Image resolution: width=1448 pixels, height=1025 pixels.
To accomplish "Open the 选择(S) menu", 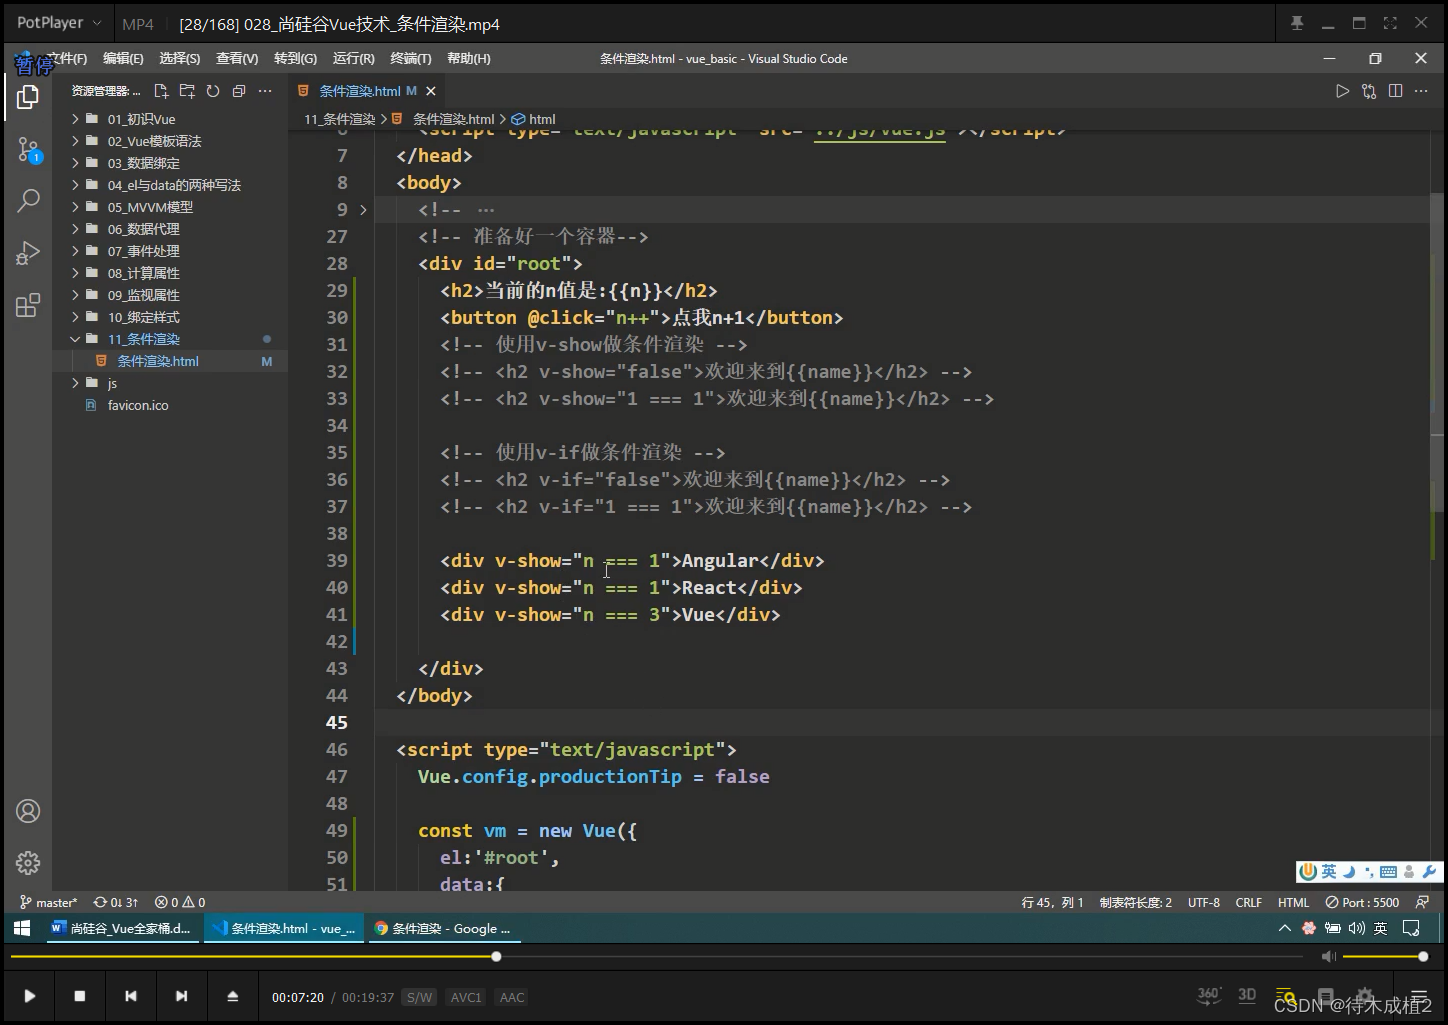I will coord(179,59).
